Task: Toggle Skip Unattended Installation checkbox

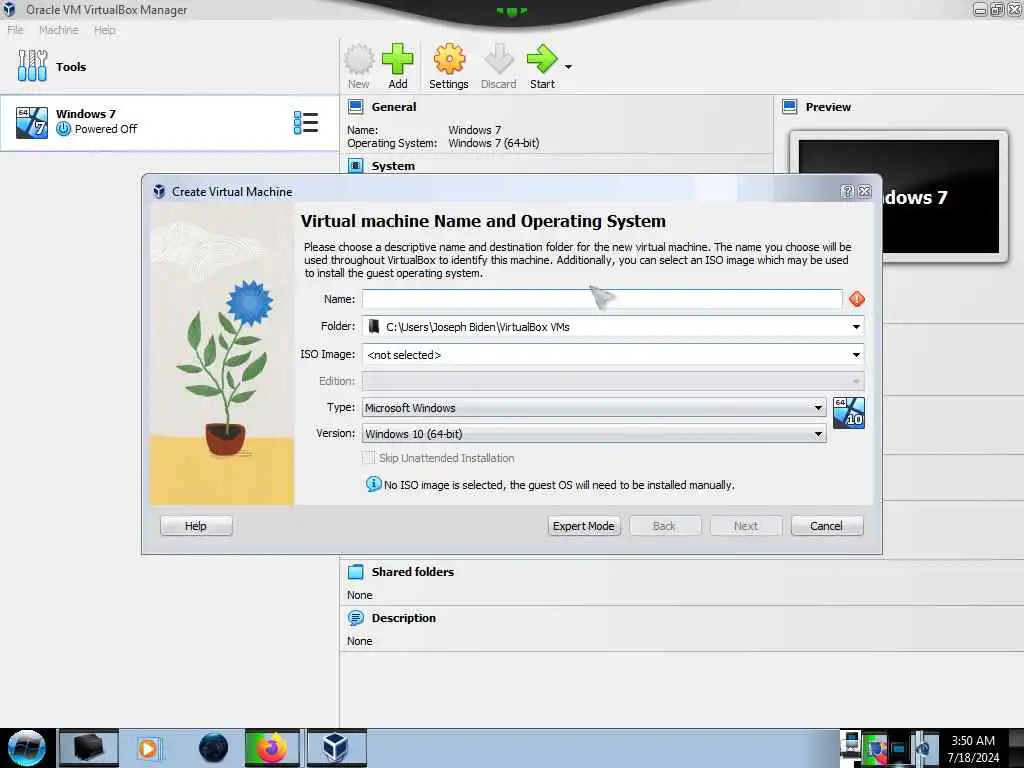Action: pos(368,458)
